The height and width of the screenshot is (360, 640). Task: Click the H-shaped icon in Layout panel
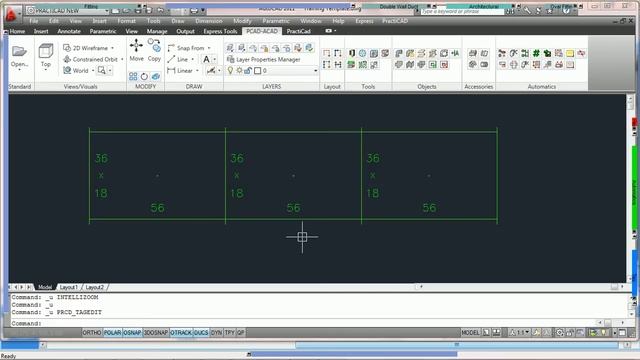click(x=338, y=64)
